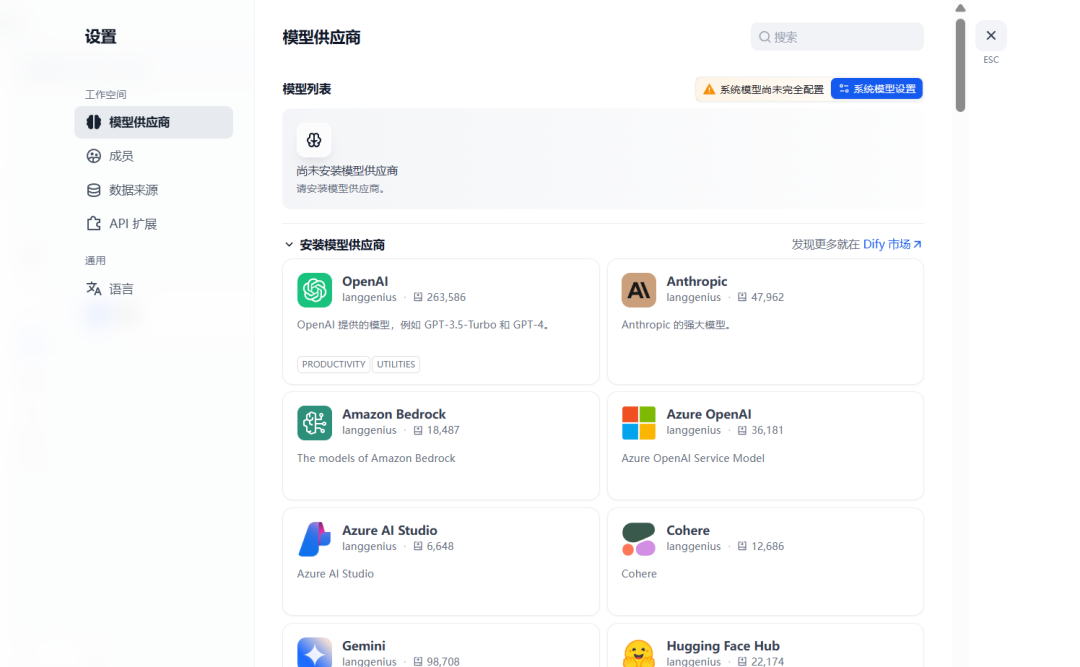Click the magnifier icon in search box
This screenshot has width=1080, height=667.
pyautogui.click(x=765, y=37)
